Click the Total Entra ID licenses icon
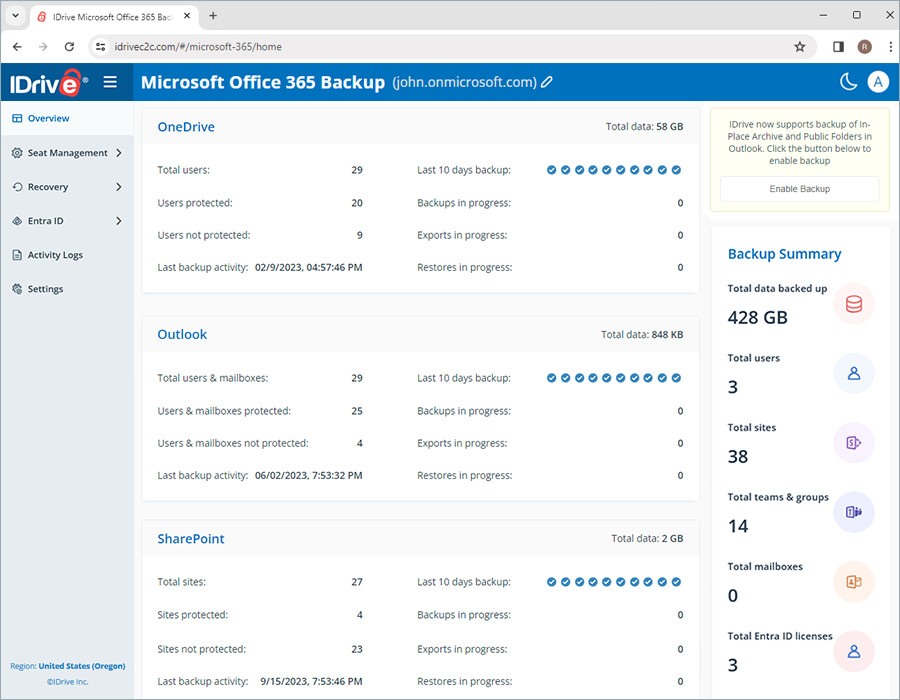900x700 pixels. 854,651
